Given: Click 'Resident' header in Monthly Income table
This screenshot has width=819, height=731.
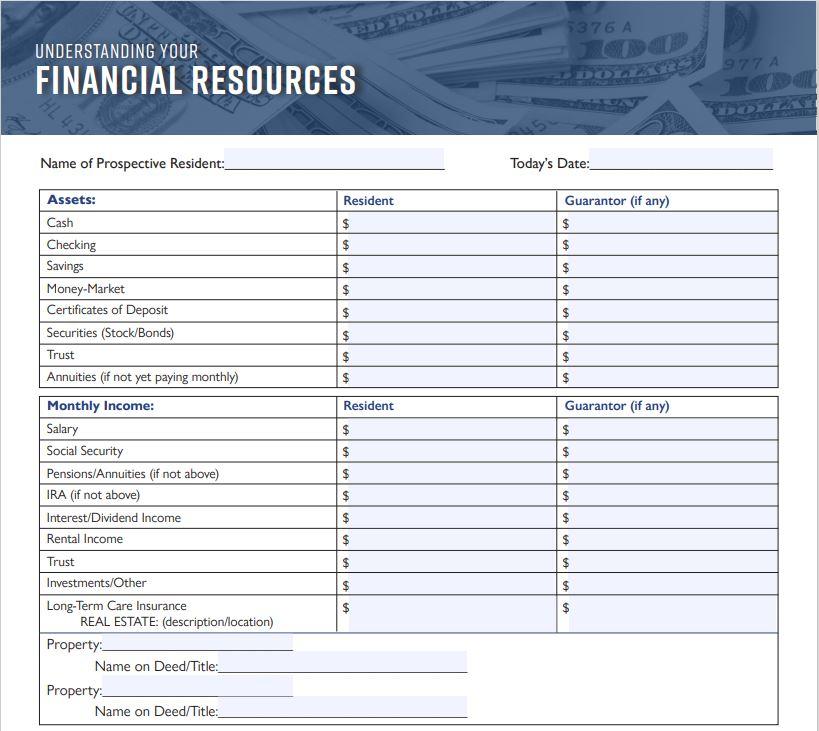Looking at the screenshot, I should pyautogui.click(x=368, y=406).
